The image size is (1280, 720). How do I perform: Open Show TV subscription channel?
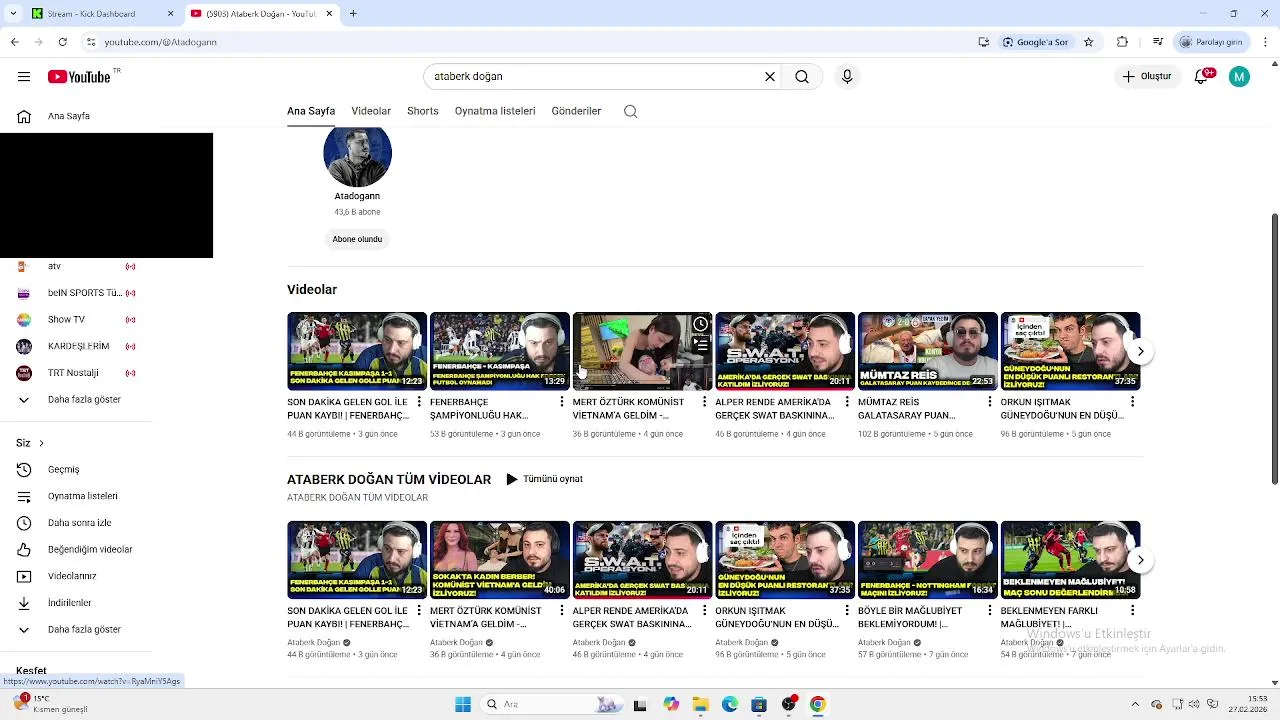coord(66,320)
